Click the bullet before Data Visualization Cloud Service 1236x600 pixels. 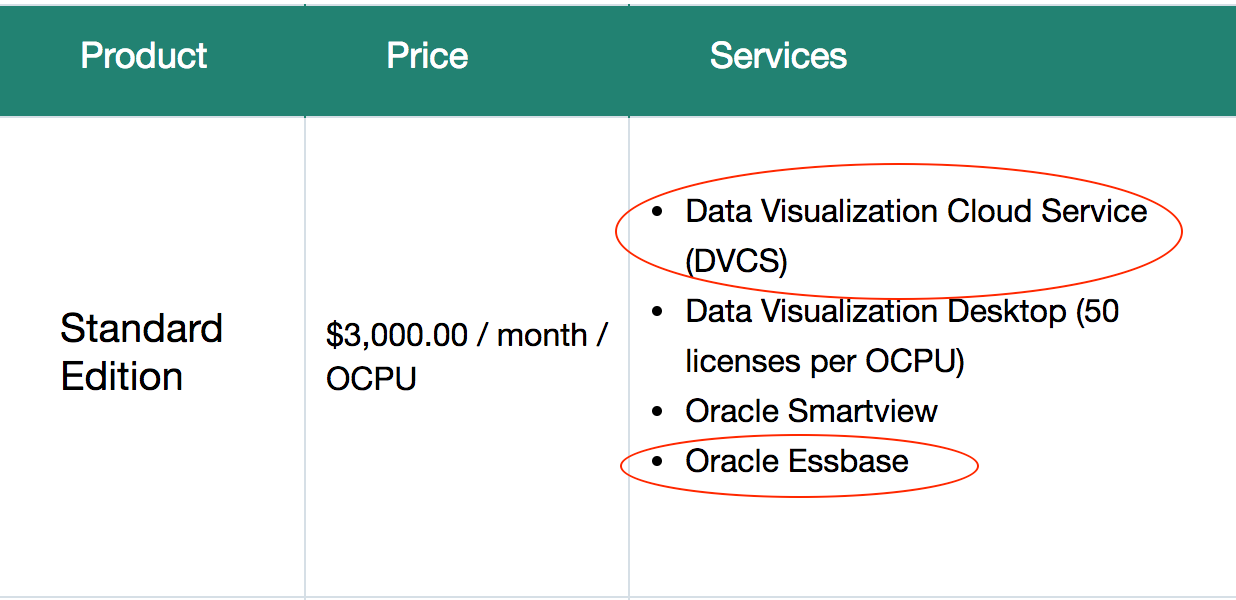click(x=657, y=212)
